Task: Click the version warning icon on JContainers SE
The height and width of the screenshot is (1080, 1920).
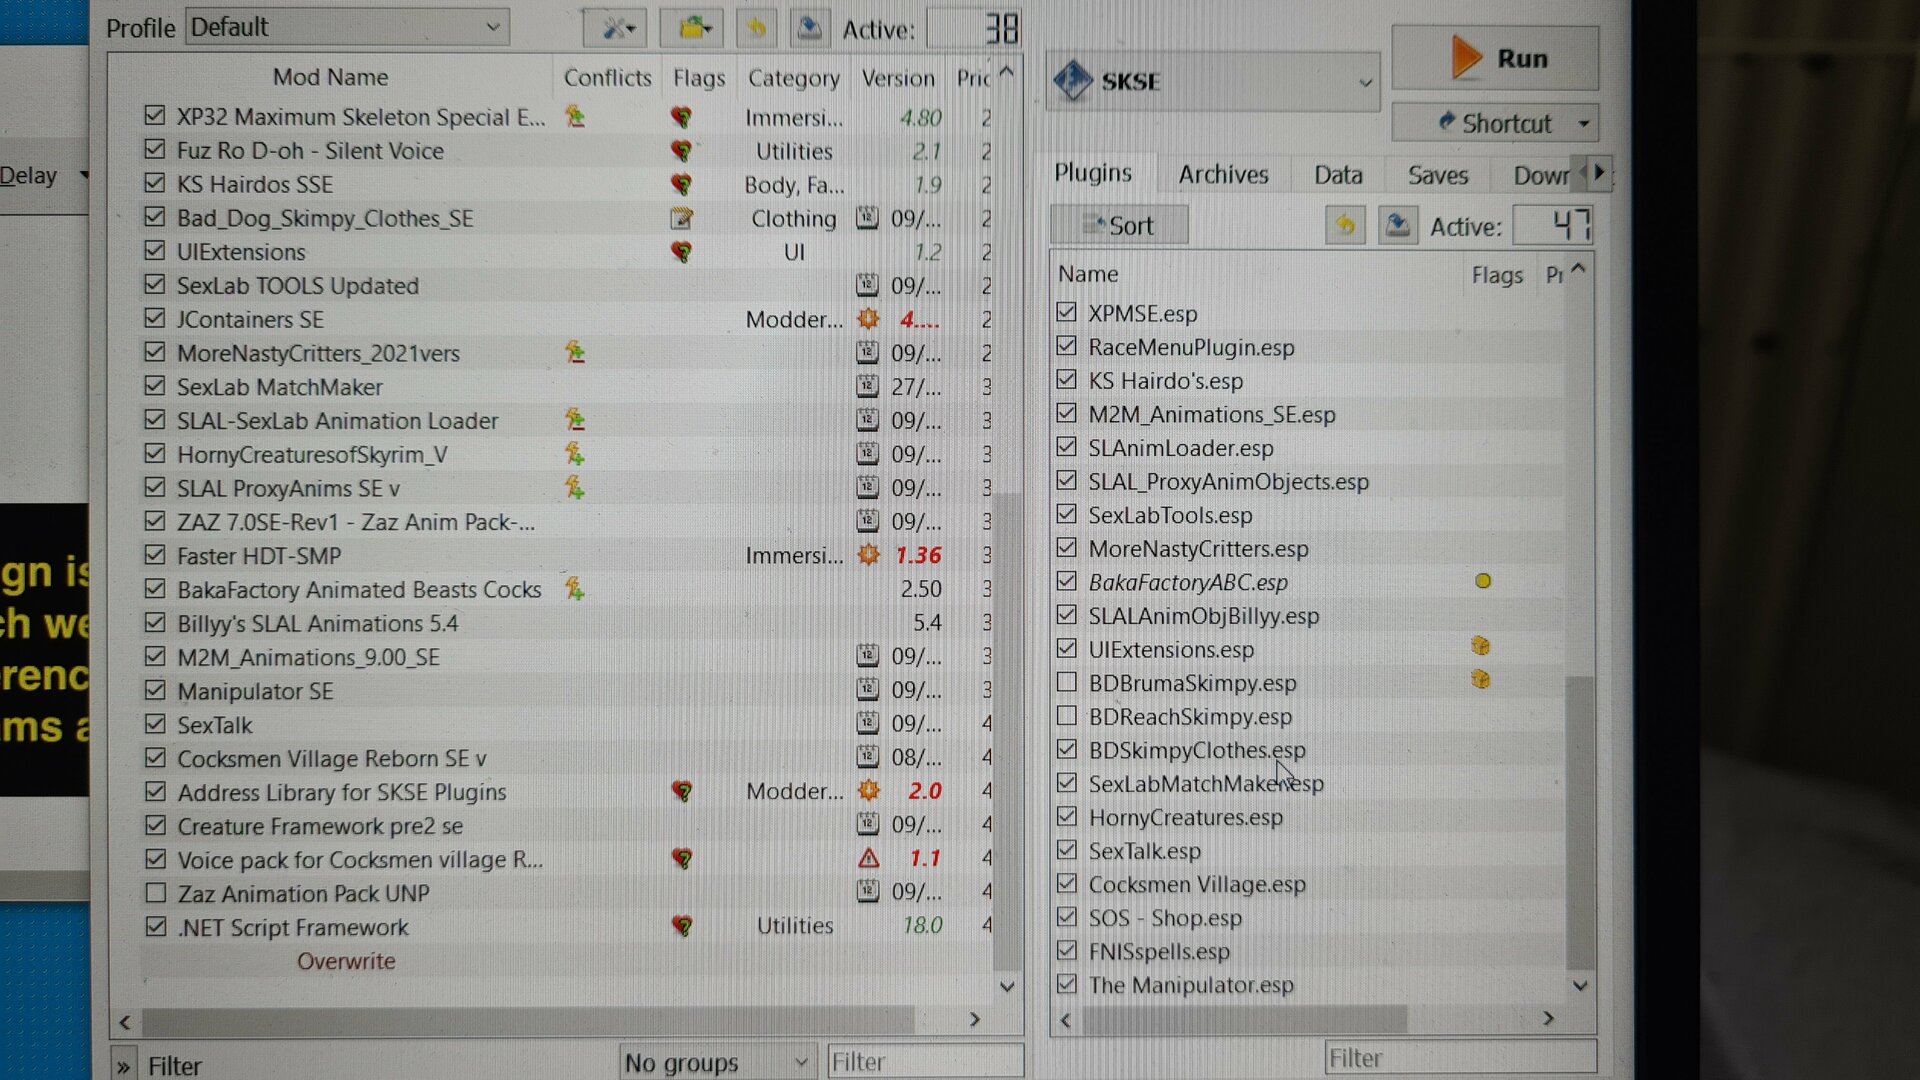Action: [x=868, y=319]
